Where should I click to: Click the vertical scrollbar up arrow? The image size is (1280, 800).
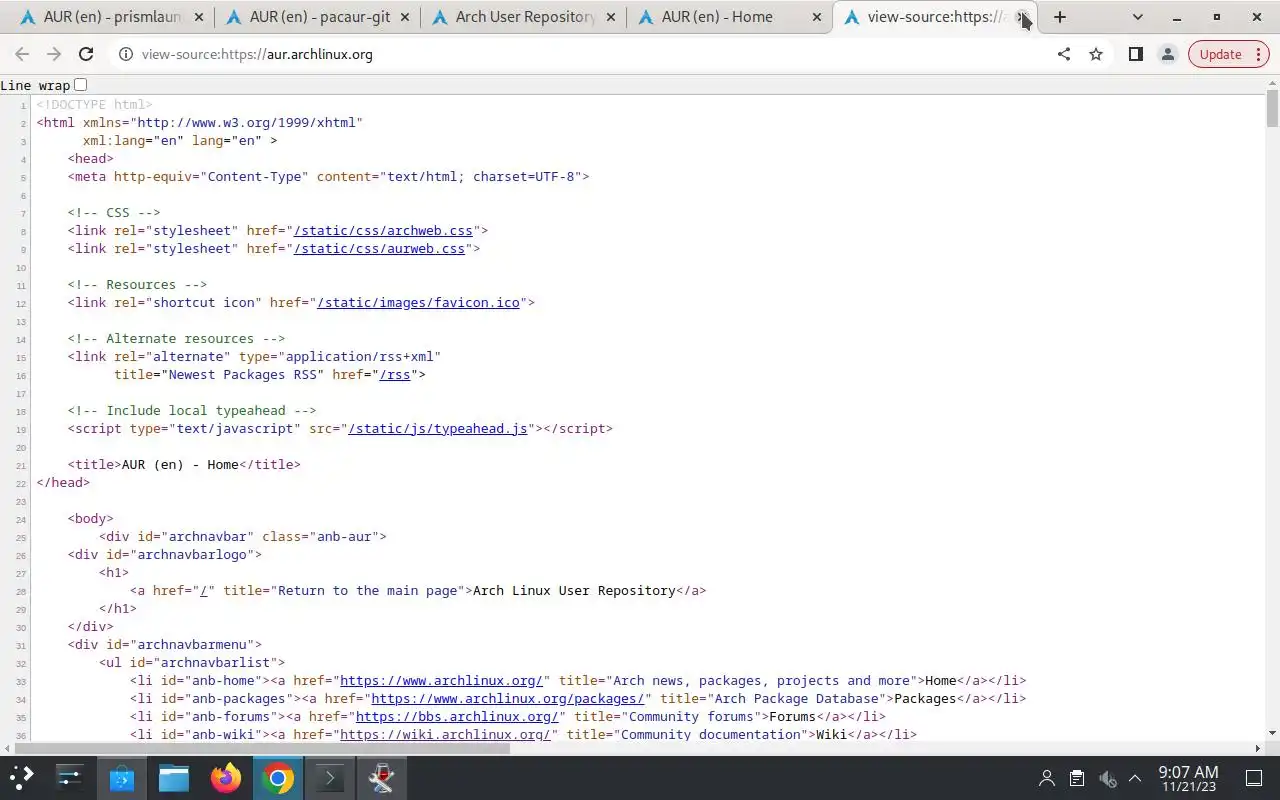1272,82
